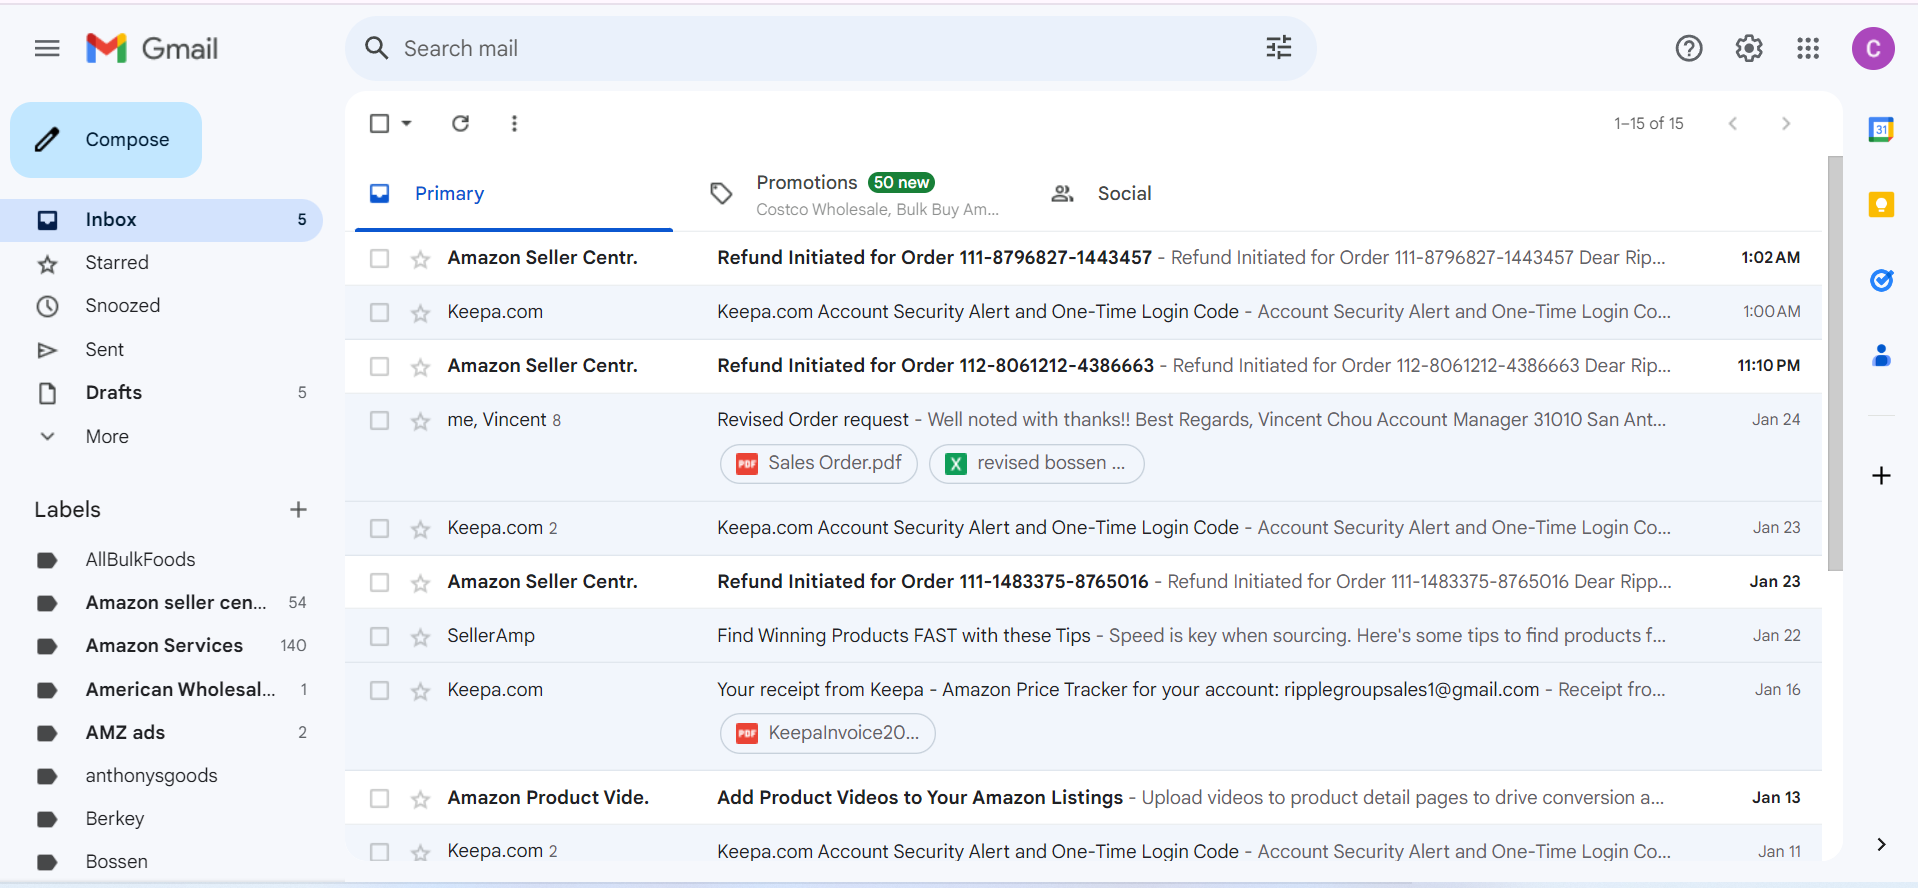This screenshot has width=1918, height=888.
Task: Open the main menu hamburger icon
Action: pyautogui.click(x=47, y=48)
